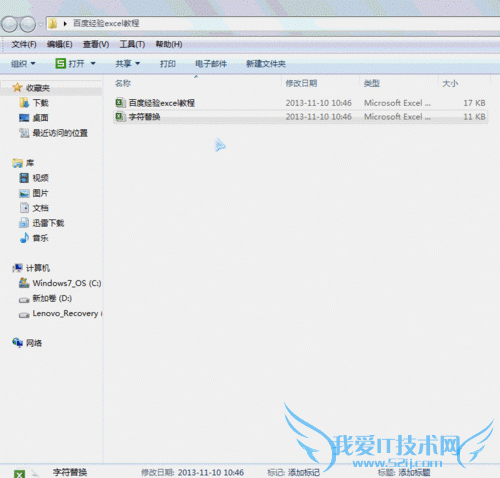Select 最近访问的位置 label in navigation pane

[x=60, y=133]
